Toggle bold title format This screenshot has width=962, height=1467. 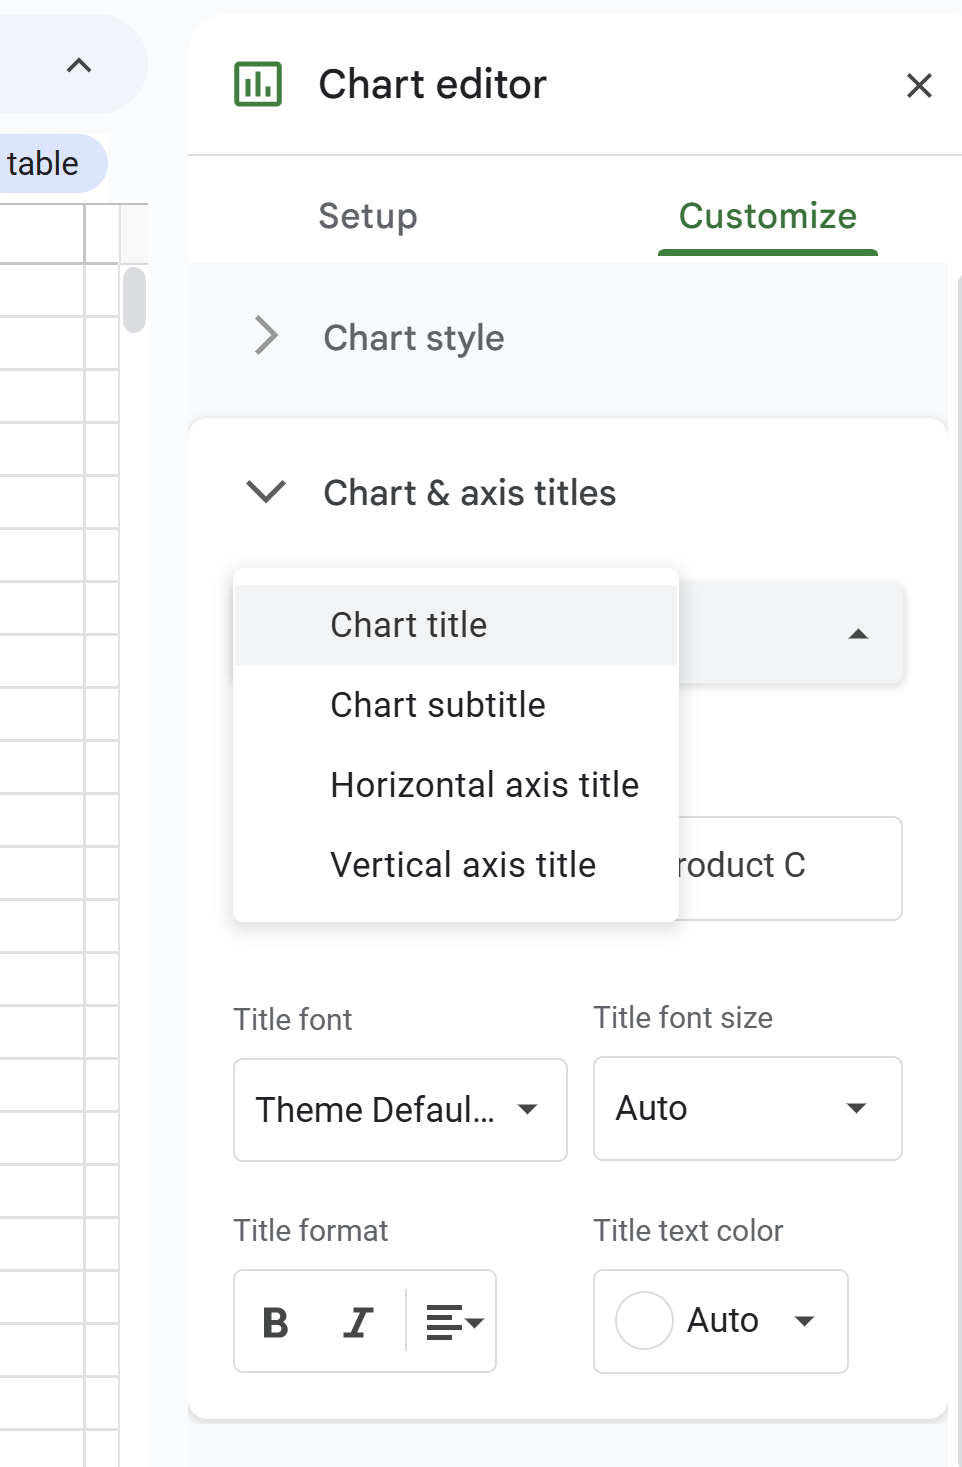(275, 1322)
